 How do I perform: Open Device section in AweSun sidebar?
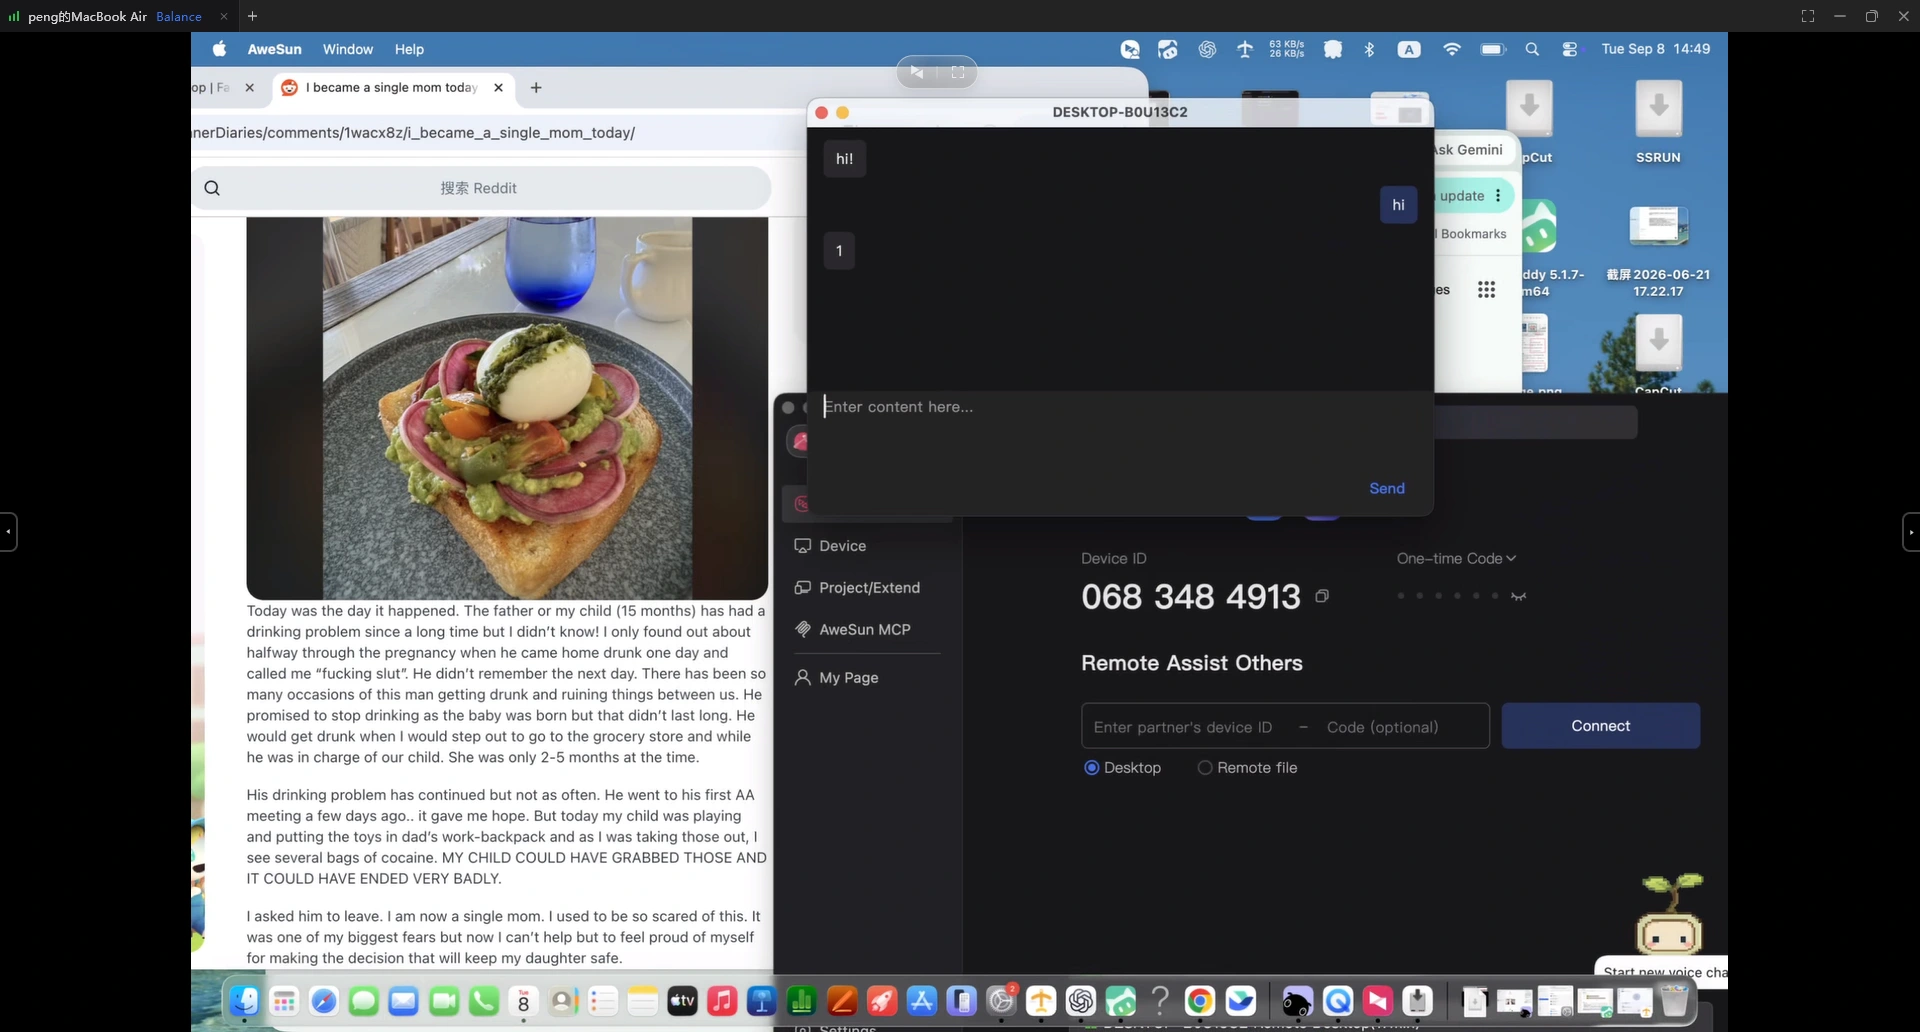pos(830,546)
